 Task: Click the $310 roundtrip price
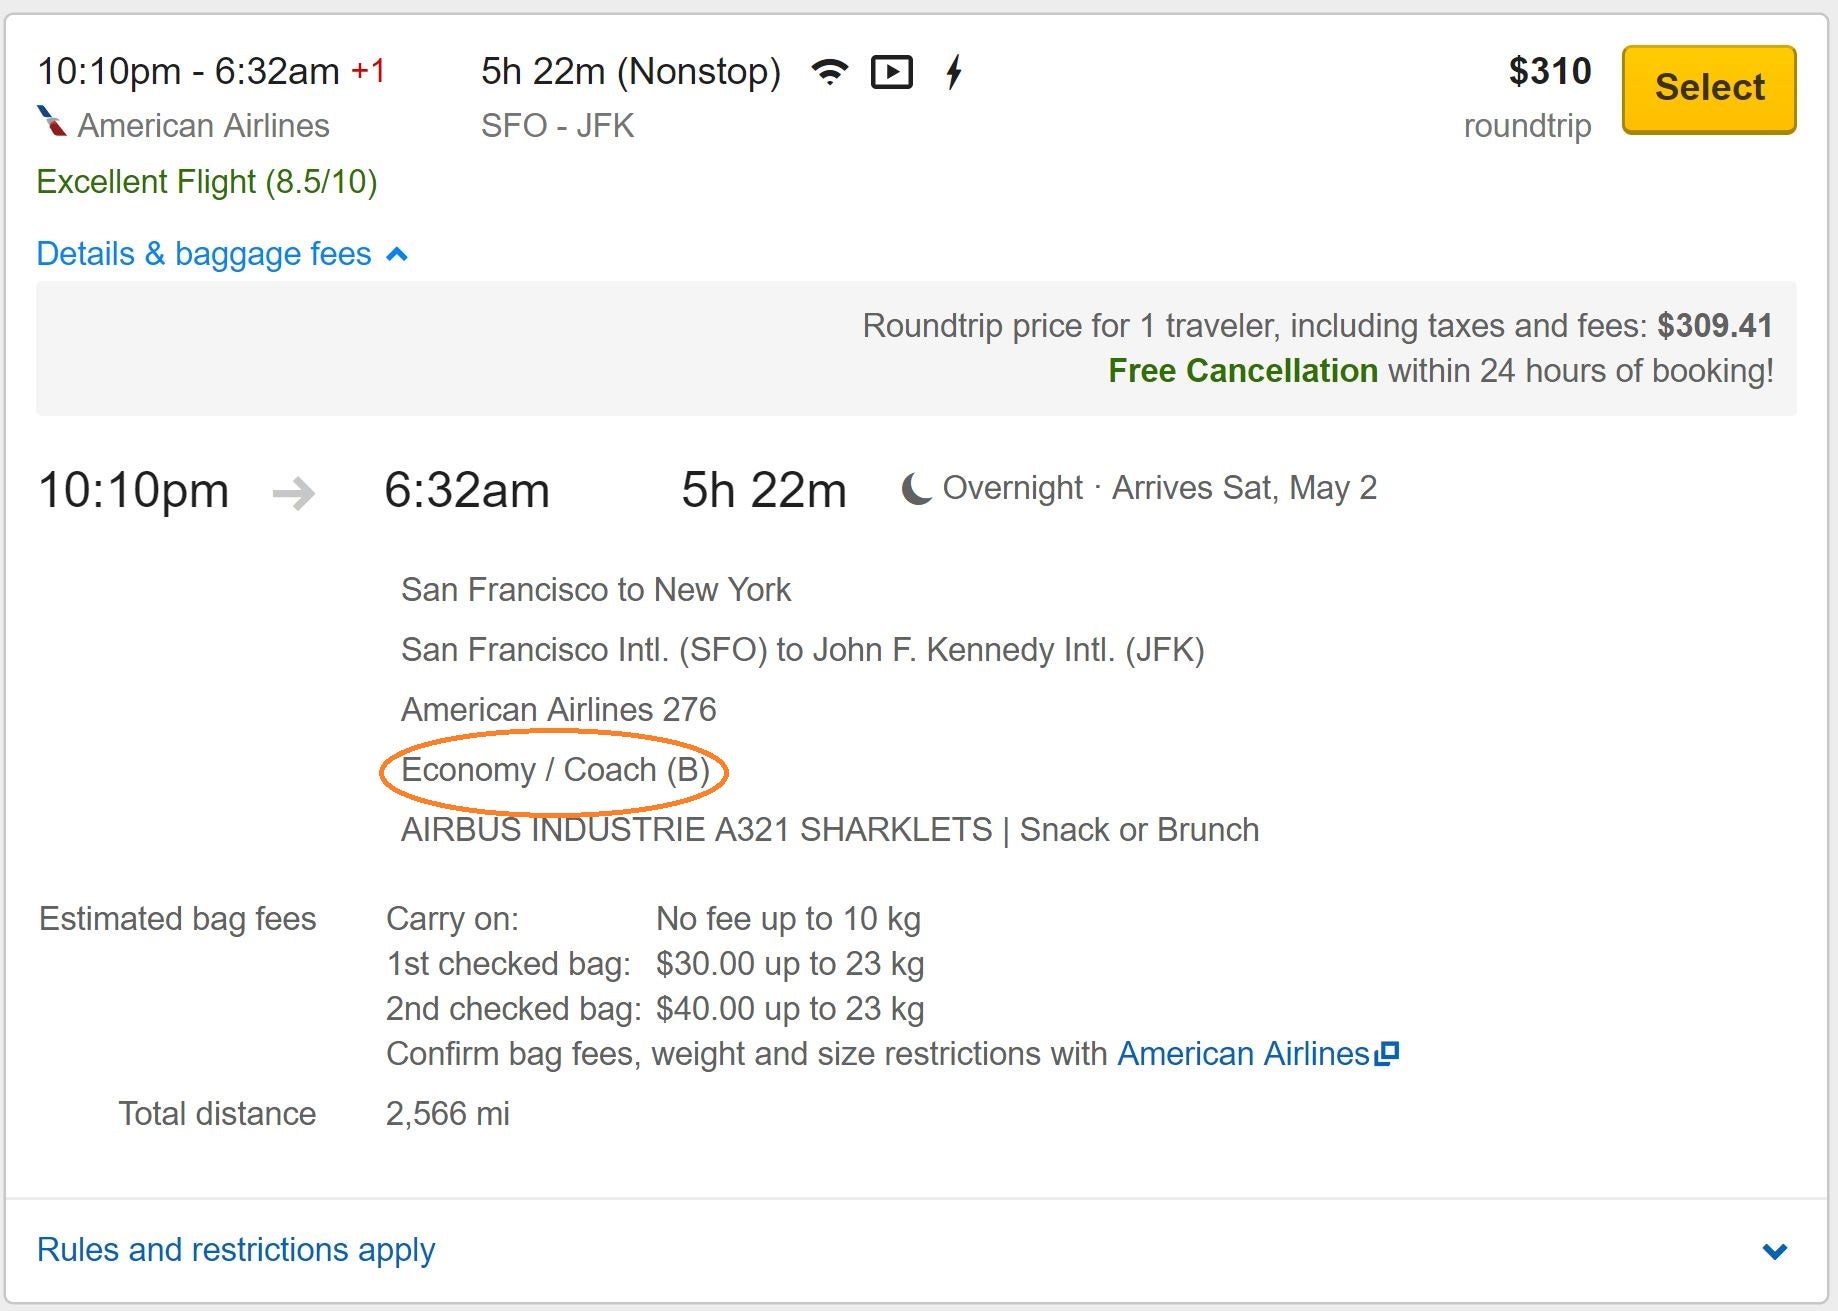(x=1550, y=71)
